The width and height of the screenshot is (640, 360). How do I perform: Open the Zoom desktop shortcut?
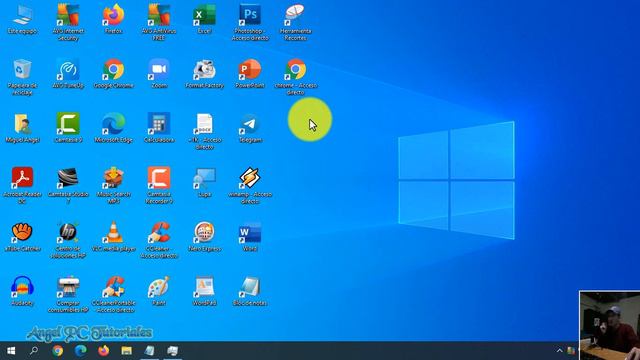(x=159, y=74)
